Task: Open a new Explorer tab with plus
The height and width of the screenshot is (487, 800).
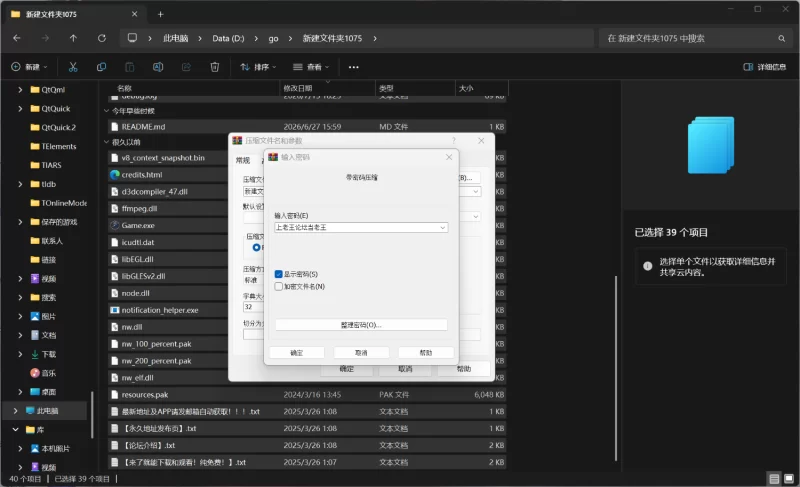Action: point(161,14)
